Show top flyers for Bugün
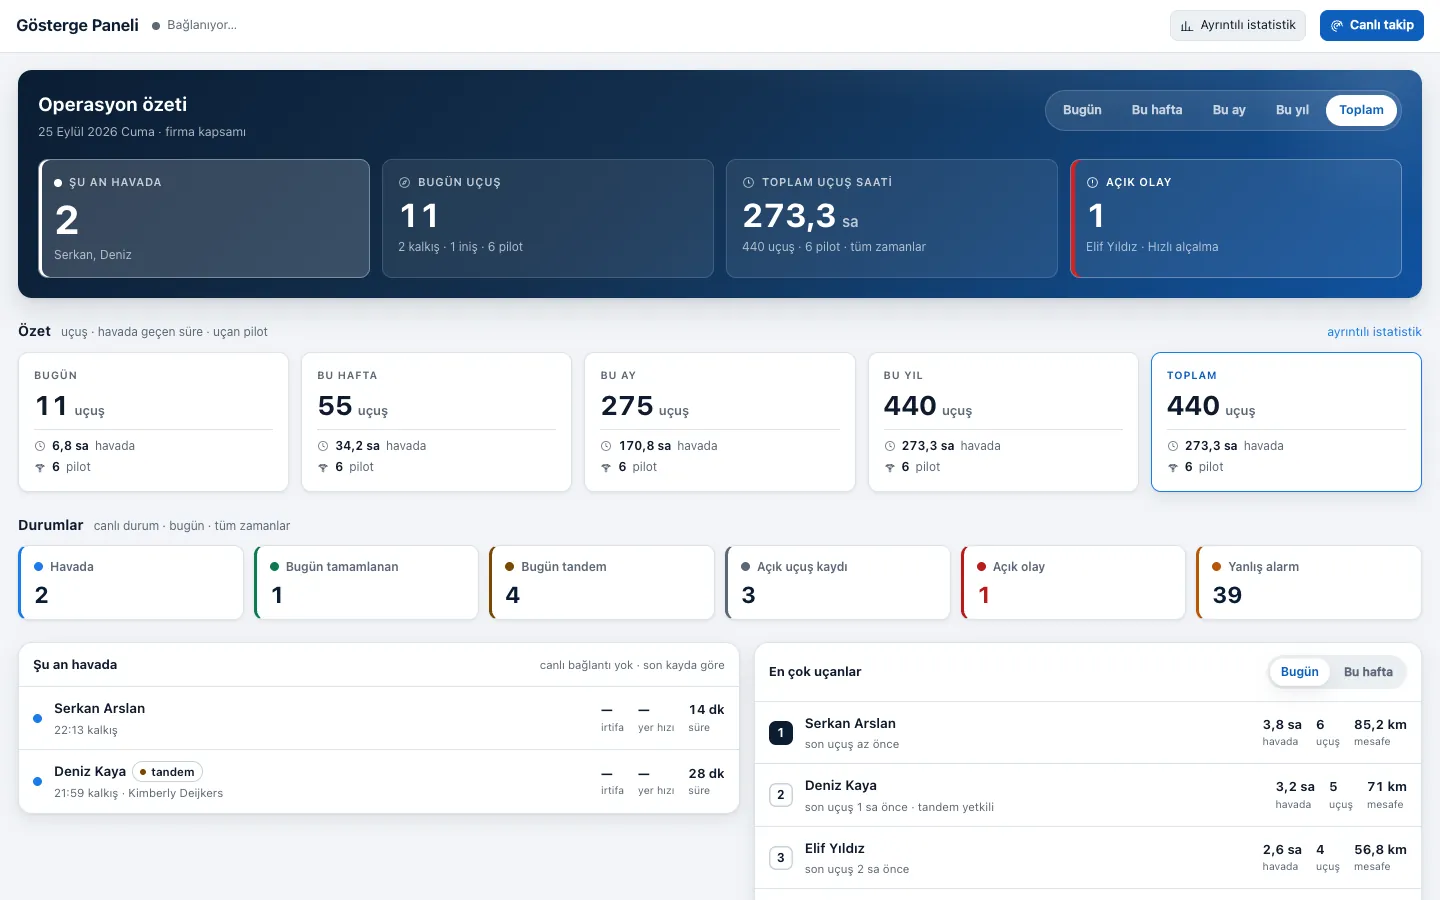Image resolution: width=1440 pixels, height=900 pixels. coord(1300,672)
